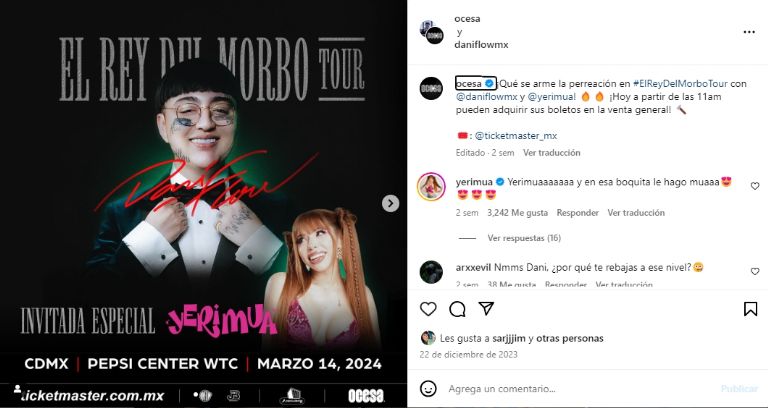Open yerimua's profile picture avatar

tap(431, 187)
